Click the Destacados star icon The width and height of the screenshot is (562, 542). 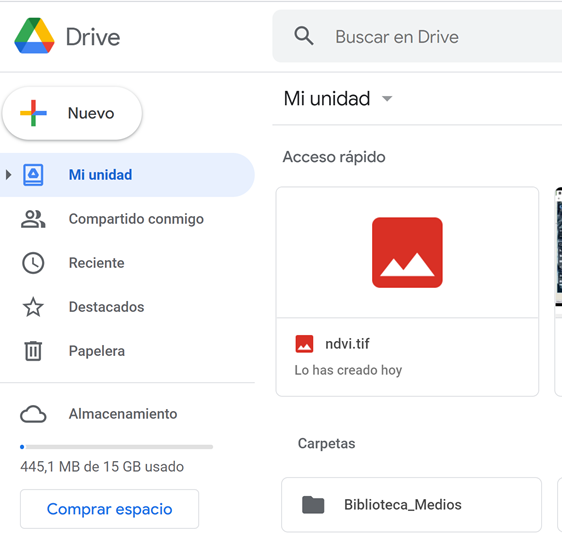[33, 307]
